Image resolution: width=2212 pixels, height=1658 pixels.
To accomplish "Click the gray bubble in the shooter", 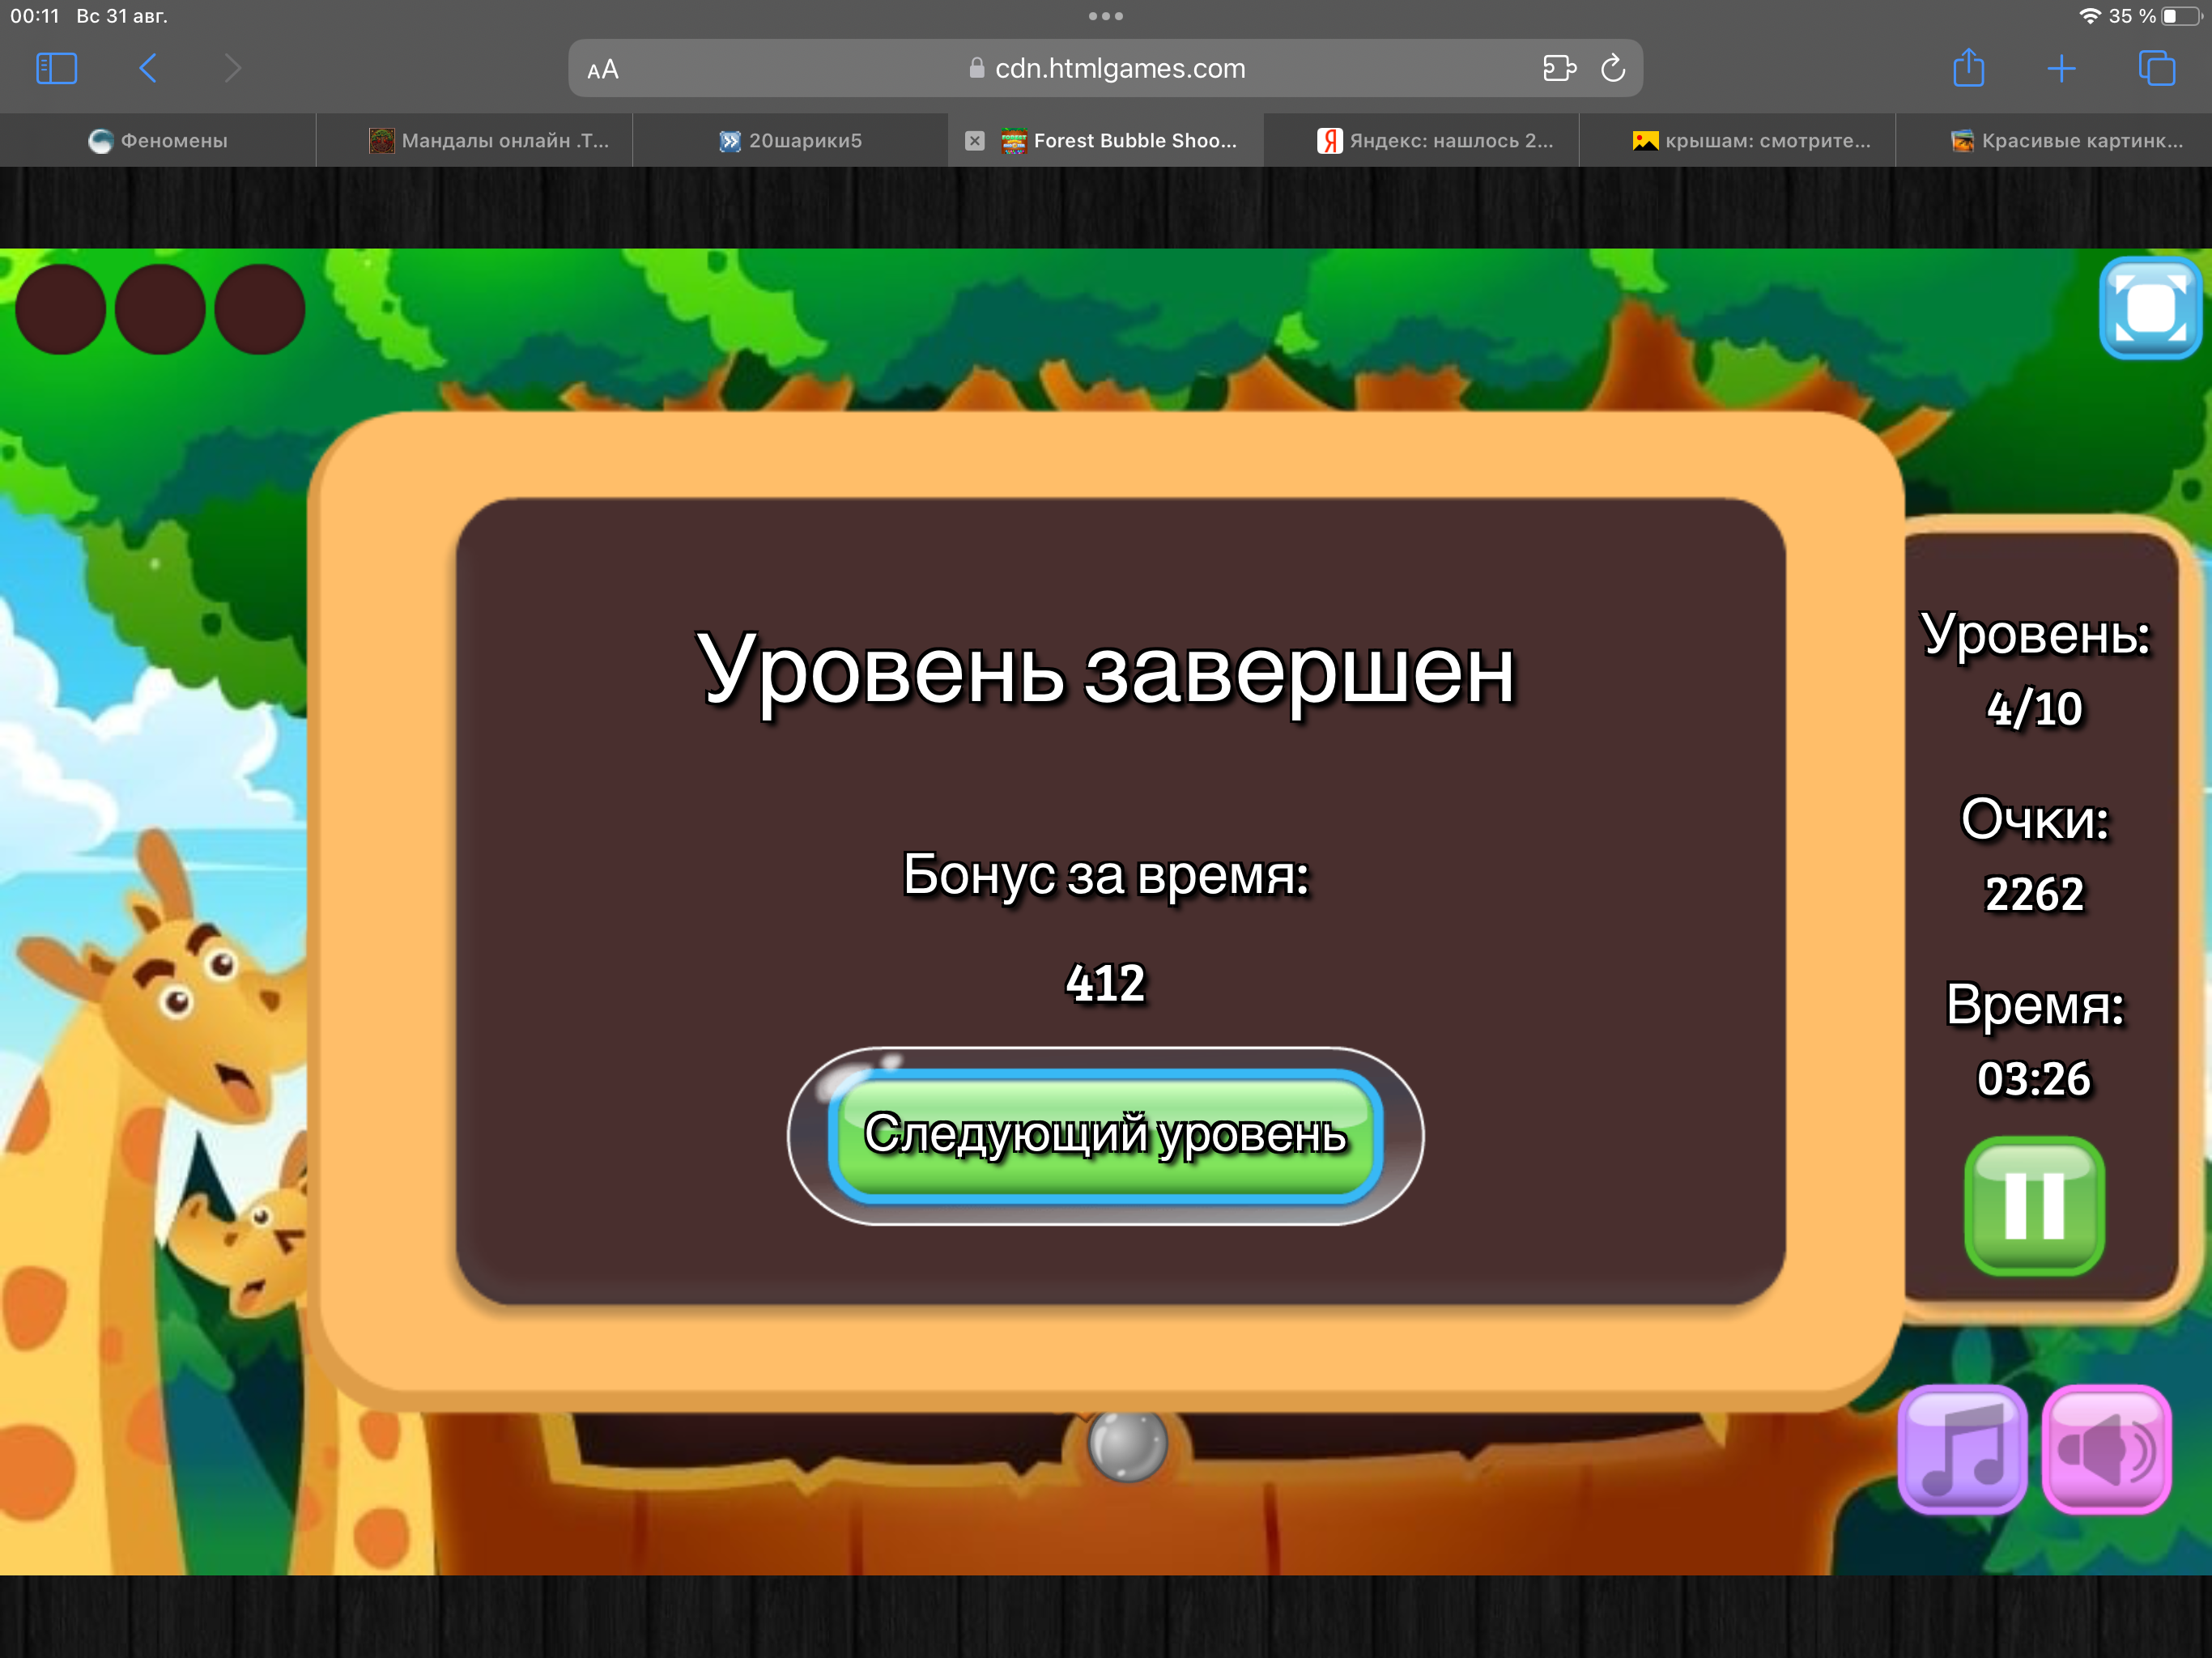I will coord(1127,1445).
